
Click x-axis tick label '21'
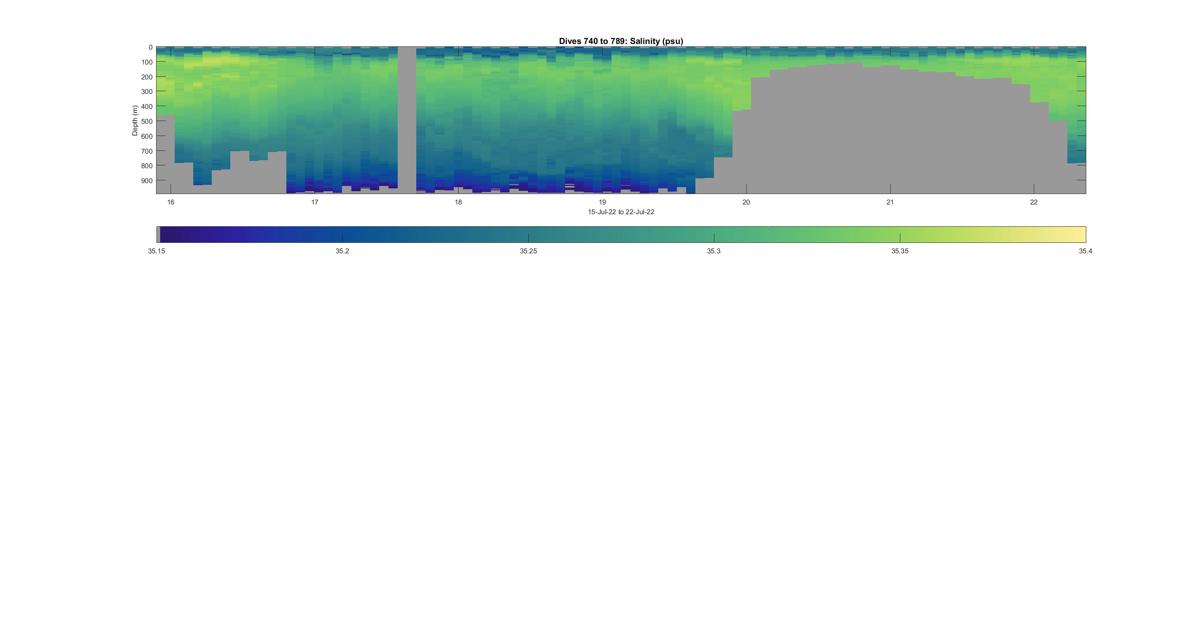(890, 202)
